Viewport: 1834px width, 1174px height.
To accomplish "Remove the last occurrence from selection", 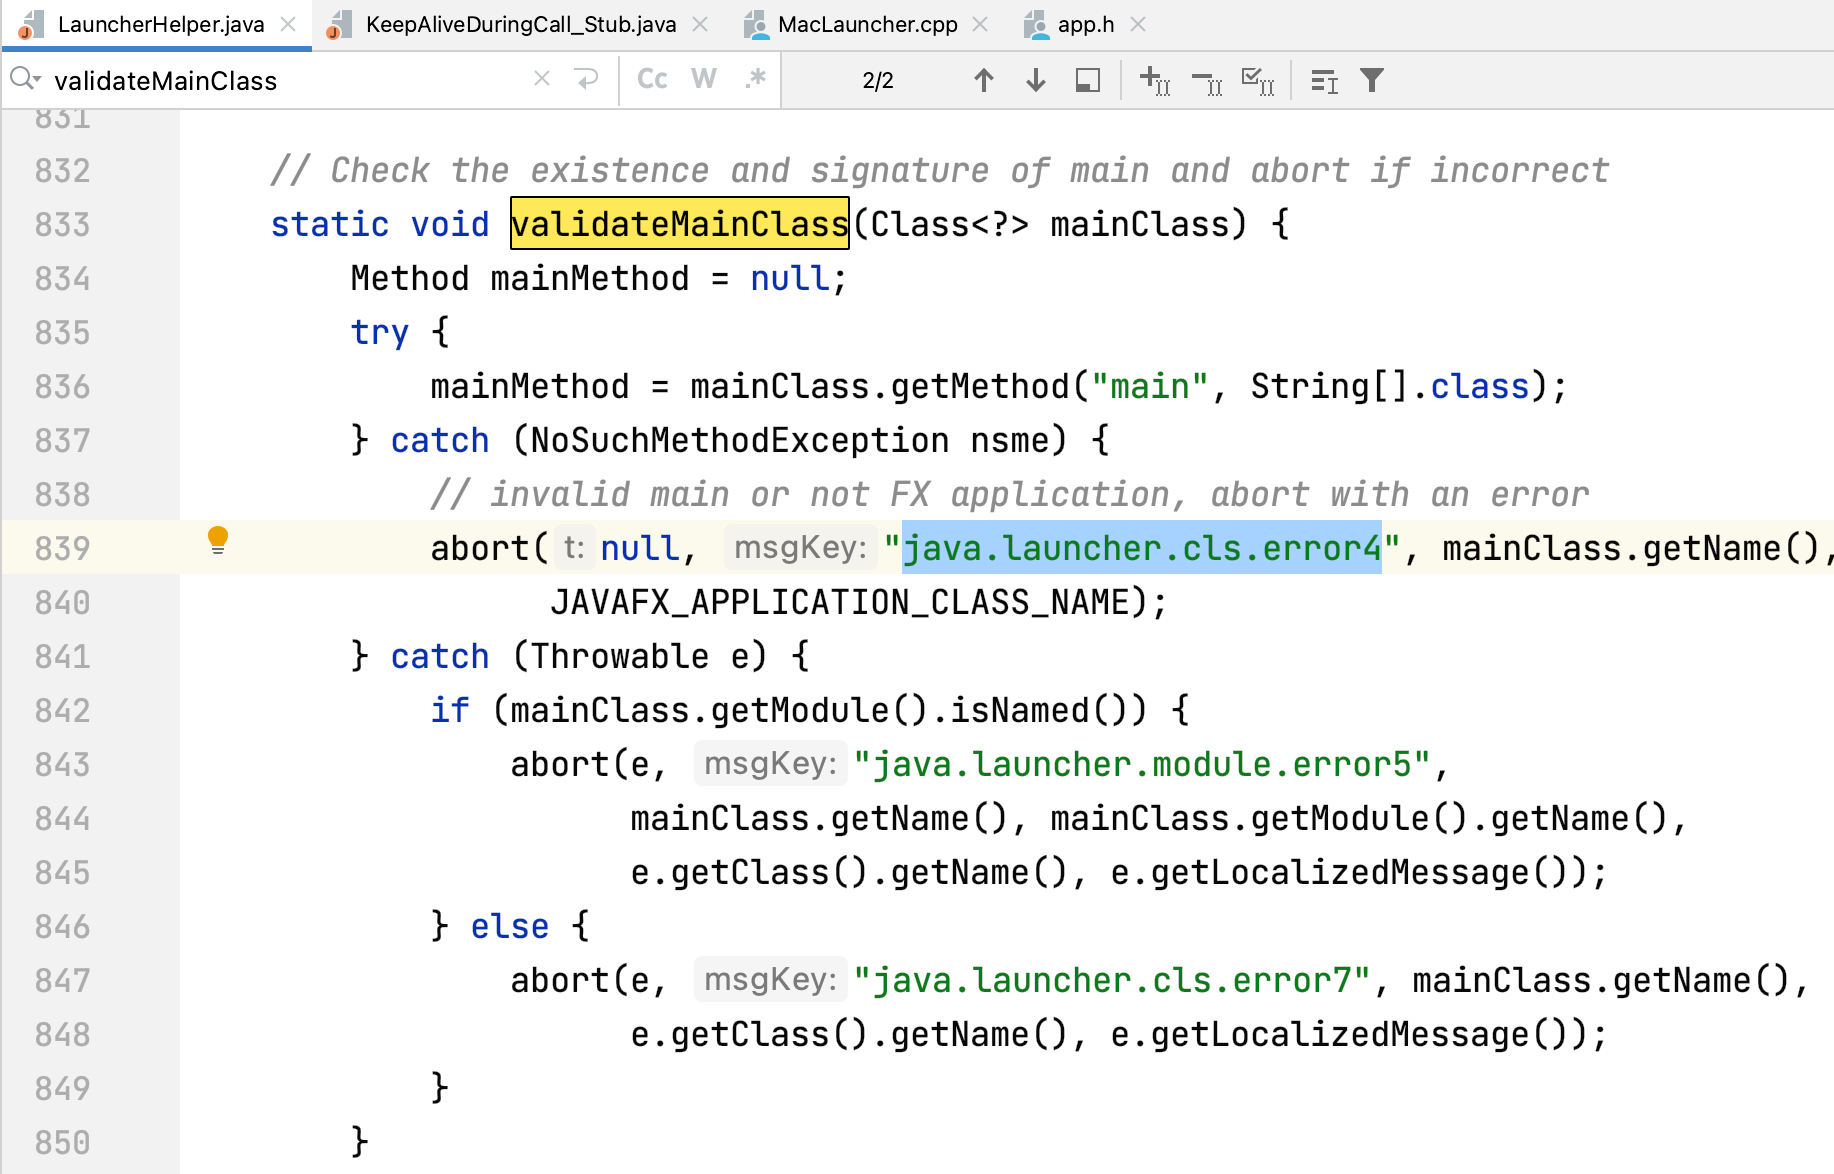I will pyautogui.click(x=1207, y=80).
